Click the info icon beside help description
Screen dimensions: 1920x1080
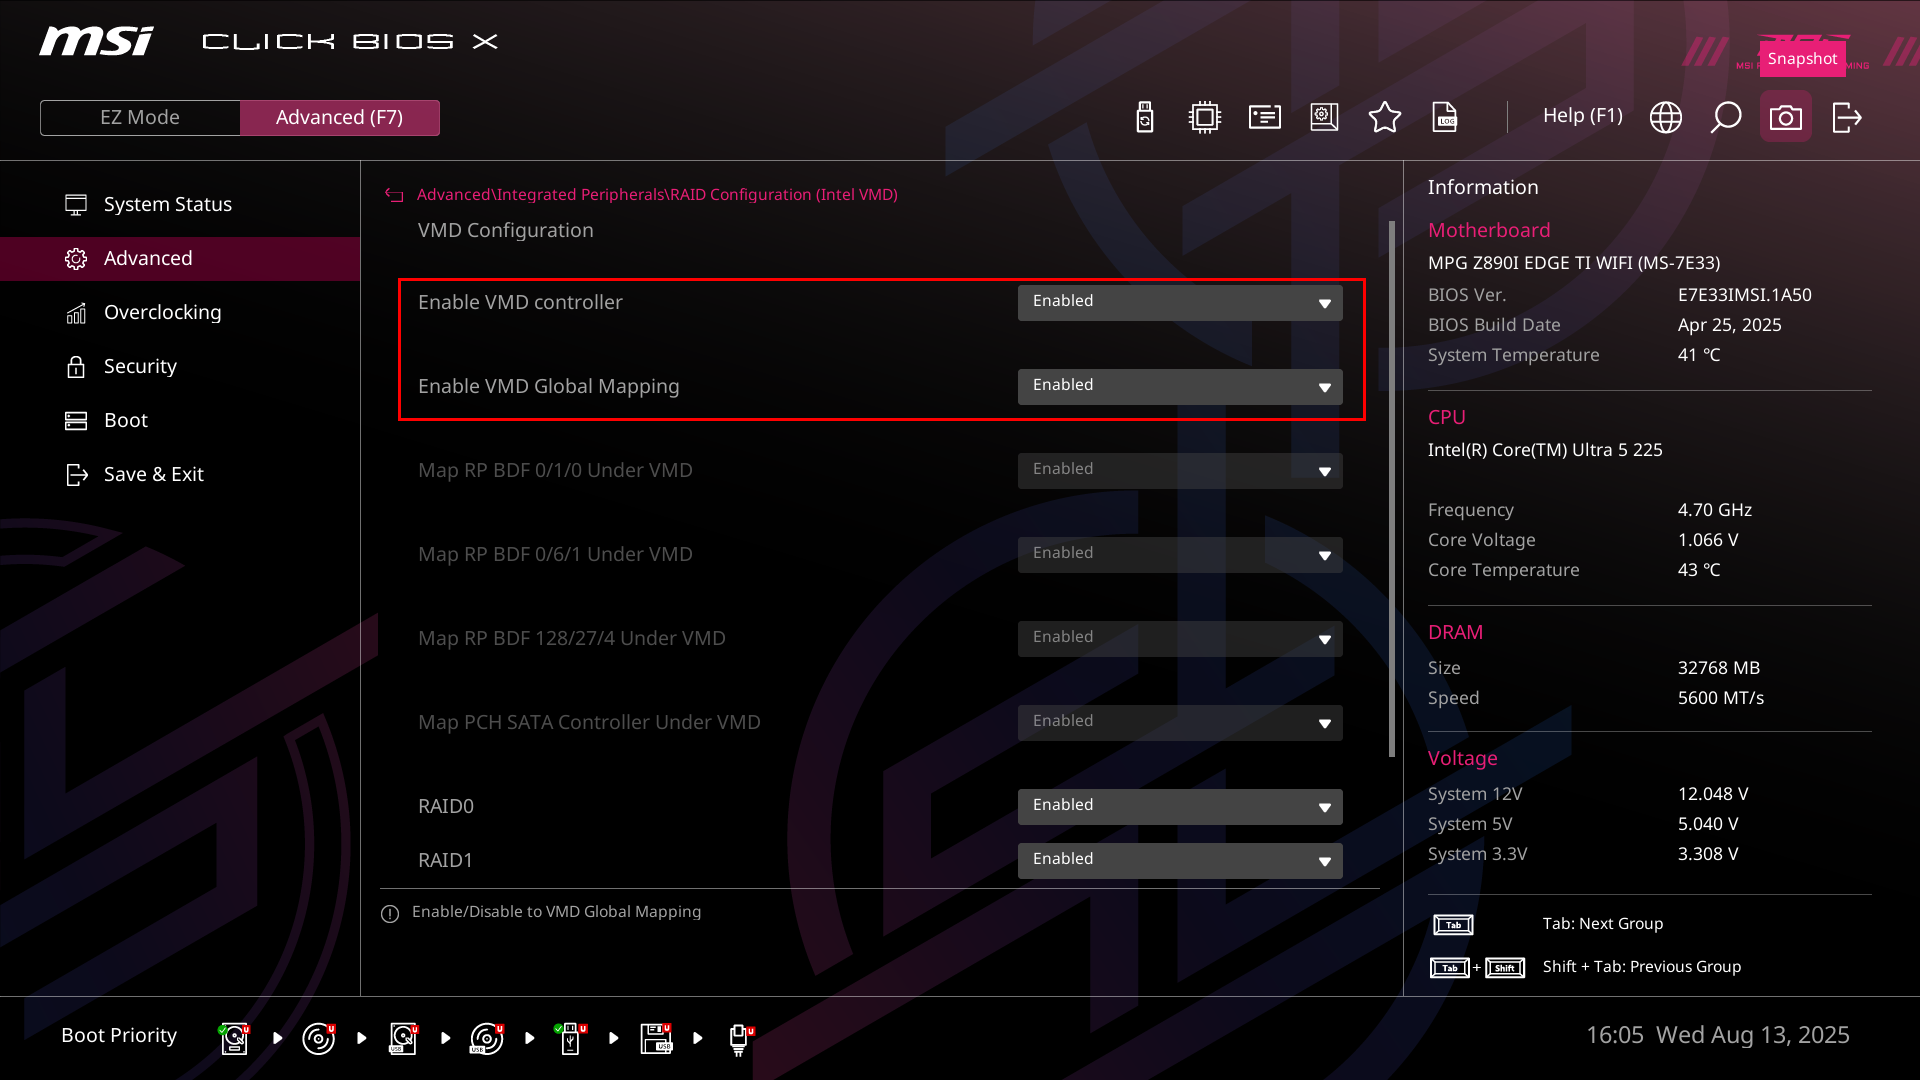pyautogui.click(x=390, y=913)
